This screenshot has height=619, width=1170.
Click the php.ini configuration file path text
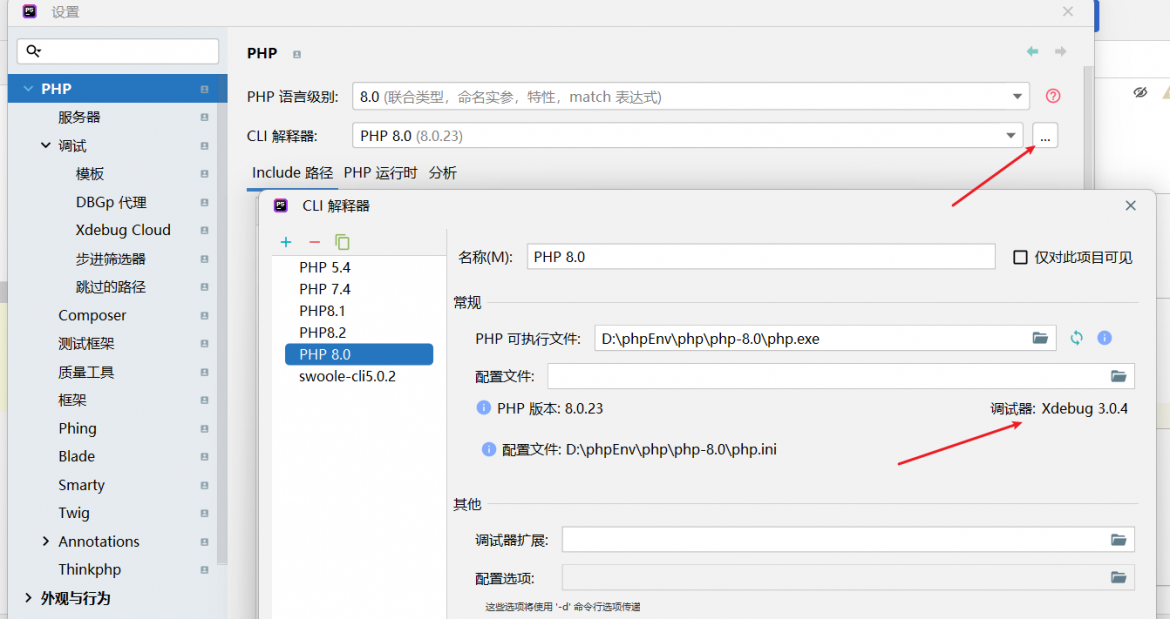[x=671, y=450]
